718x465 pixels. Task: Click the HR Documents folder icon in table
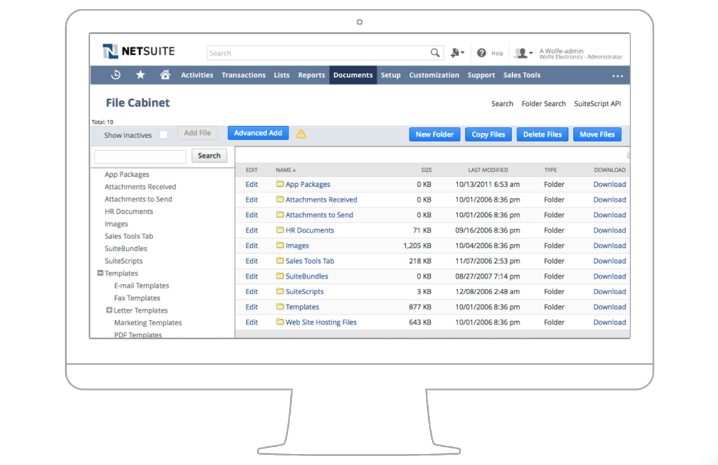[x=280, y=230]
